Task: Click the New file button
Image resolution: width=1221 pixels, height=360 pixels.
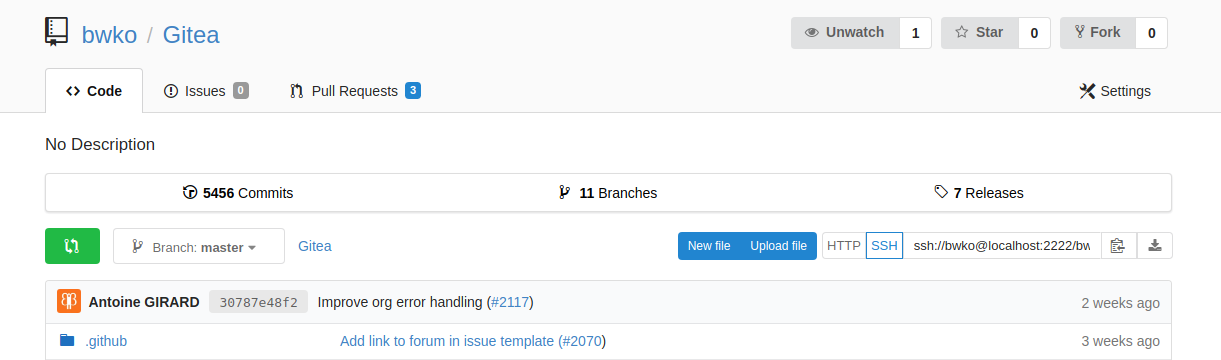Action: [709, 246]
